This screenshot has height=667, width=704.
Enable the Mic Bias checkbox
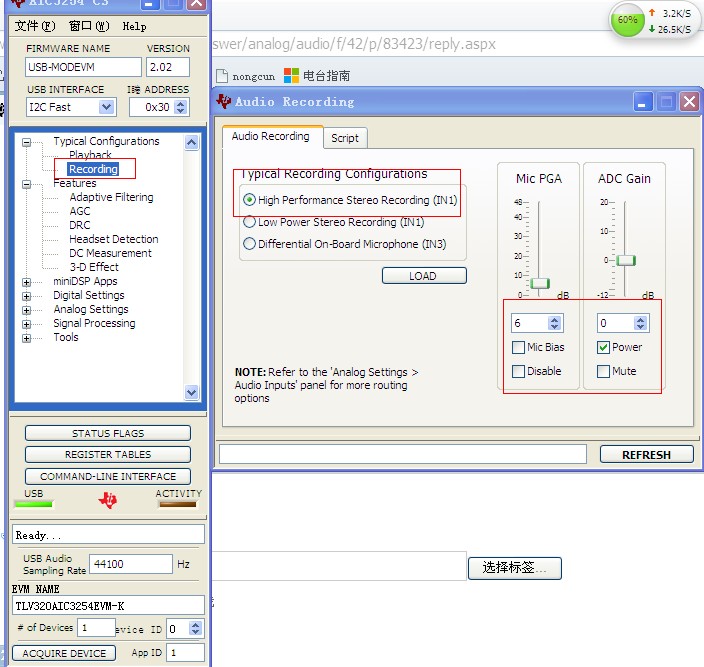pos(518,347)
